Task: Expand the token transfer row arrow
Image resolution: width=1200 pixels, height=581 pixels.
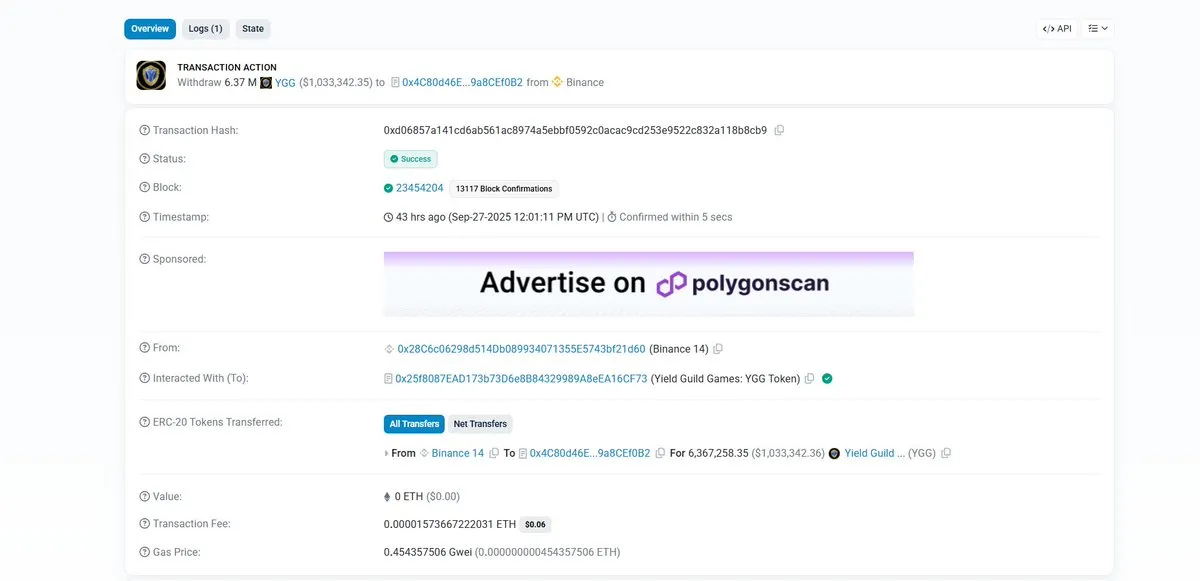Action: tap(387, 454)
